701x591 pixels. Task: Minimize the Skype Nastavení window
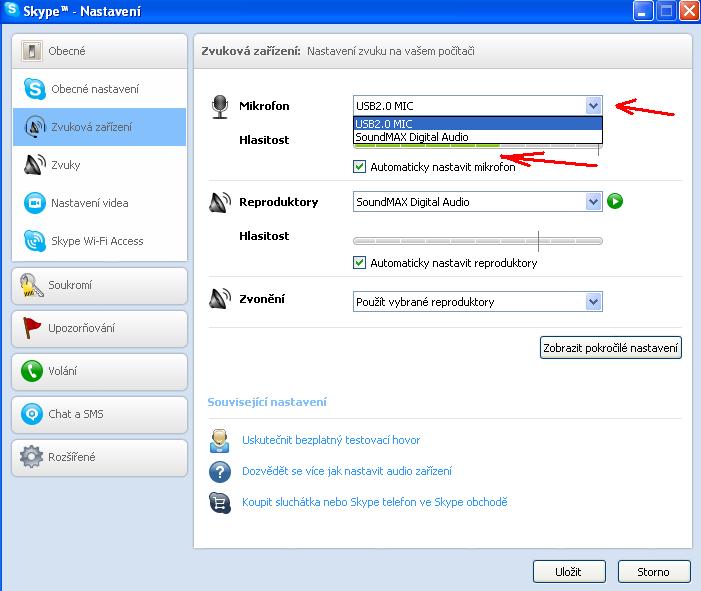pyautogui.click(x=643, y=11)
